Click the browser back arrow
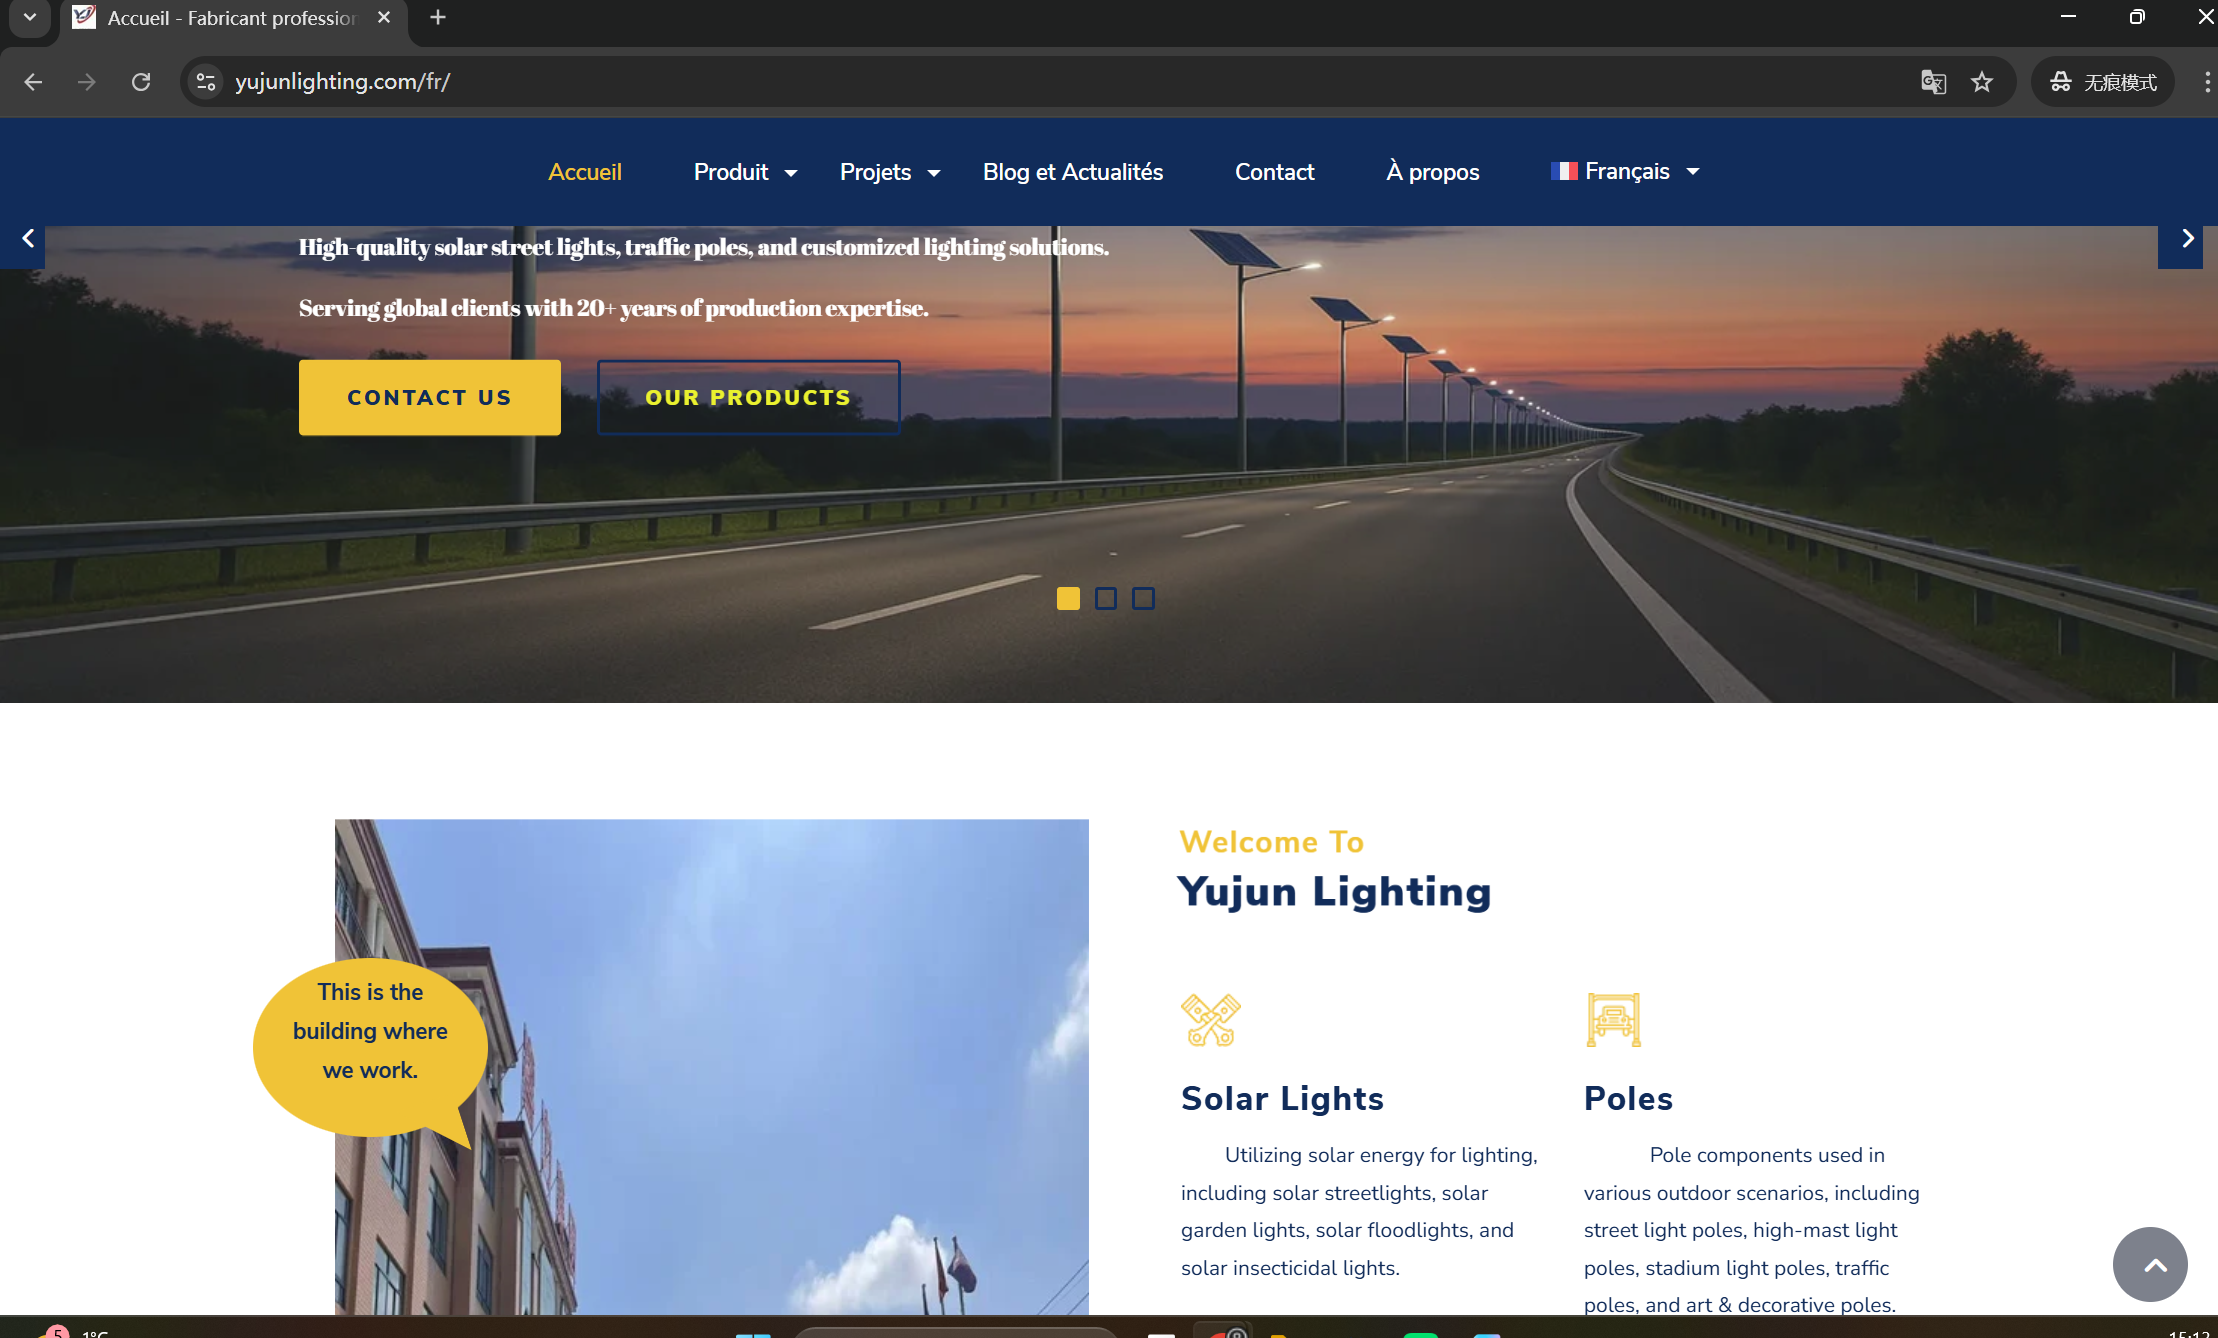The image size is (2218, 1338). [x=33, y=82]
